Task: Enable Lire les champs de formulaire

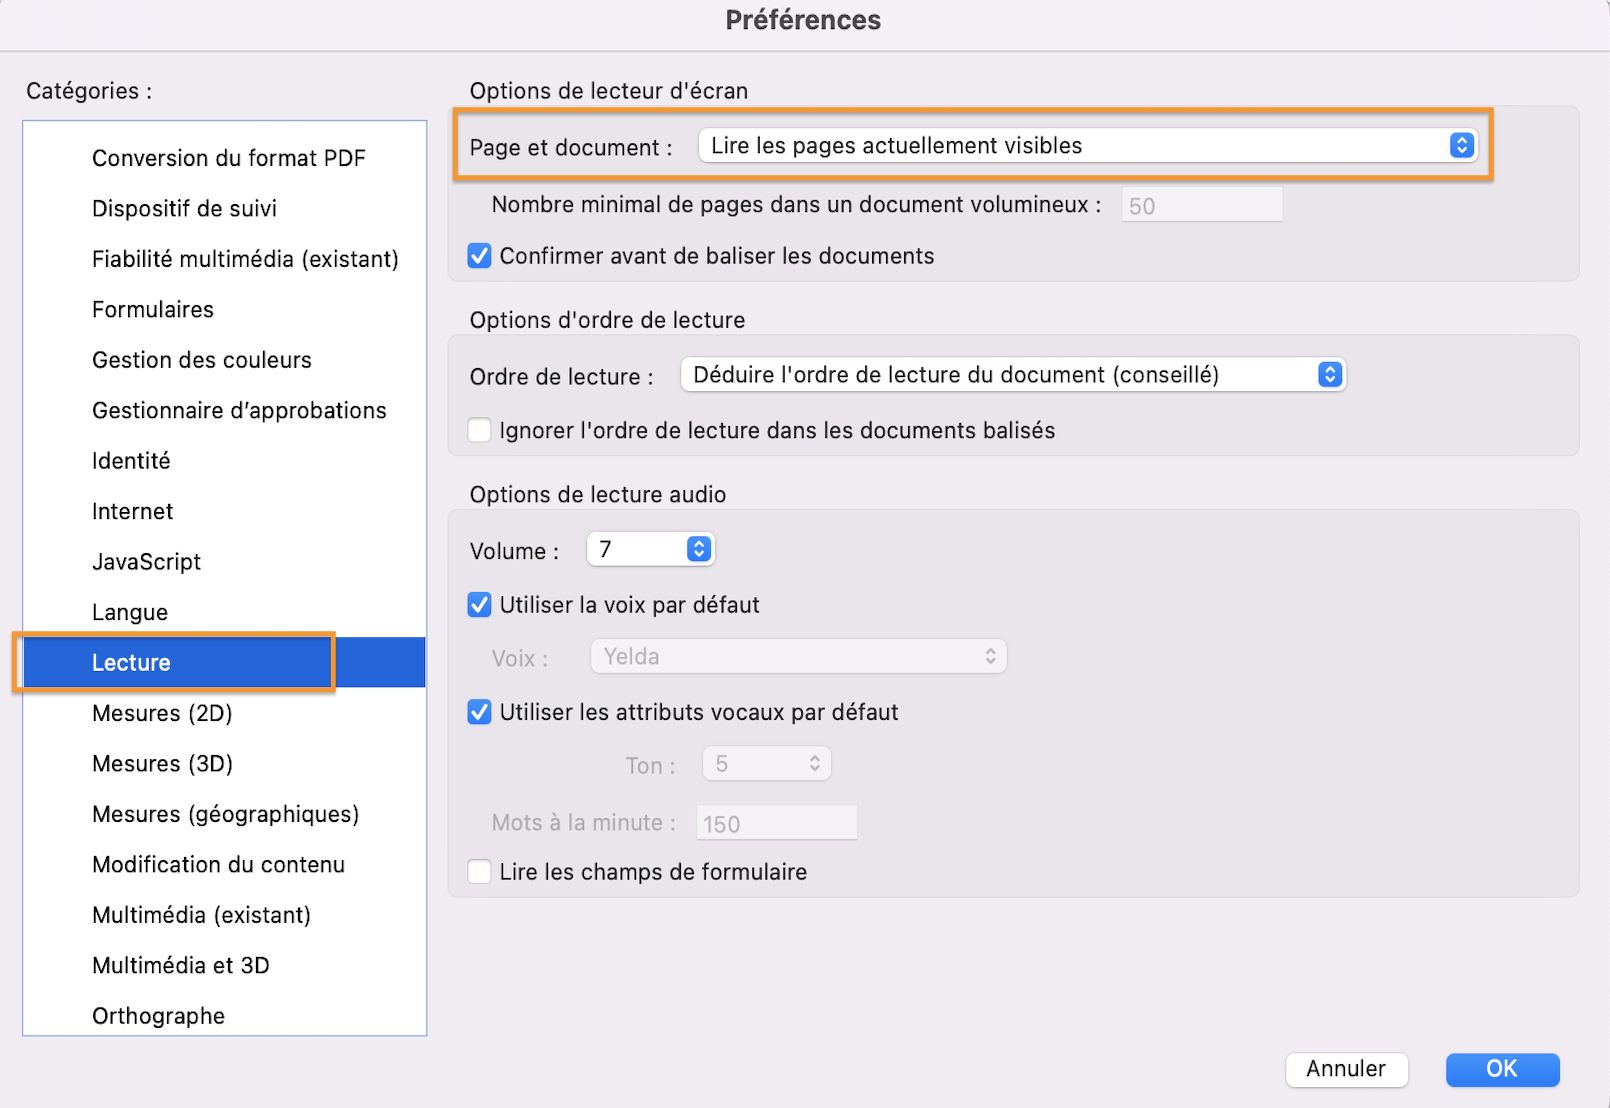Action: click(x=479, y=871)
